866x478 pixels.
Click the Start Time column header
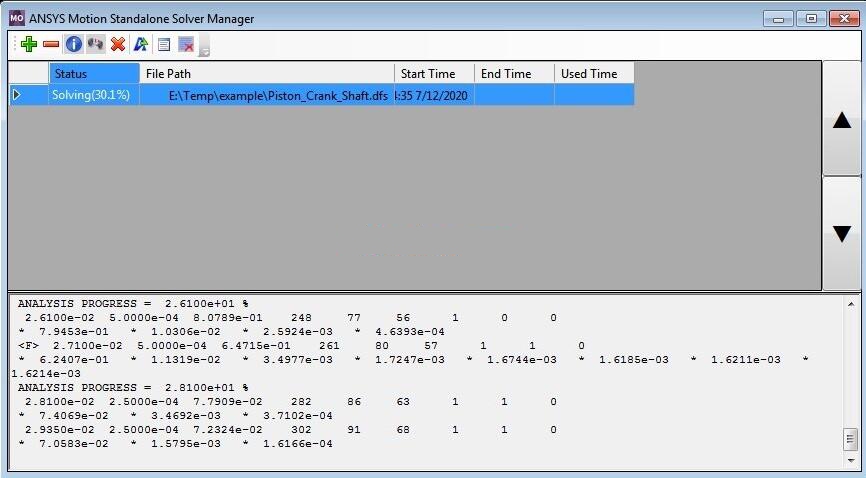tap(435, 74)
